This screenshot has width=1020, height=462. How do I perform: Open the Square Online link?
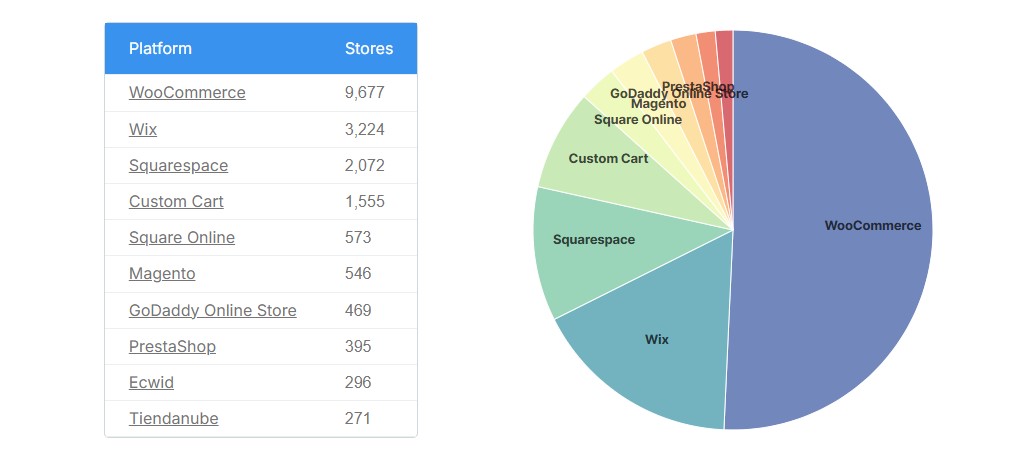(x=181, y=238)
